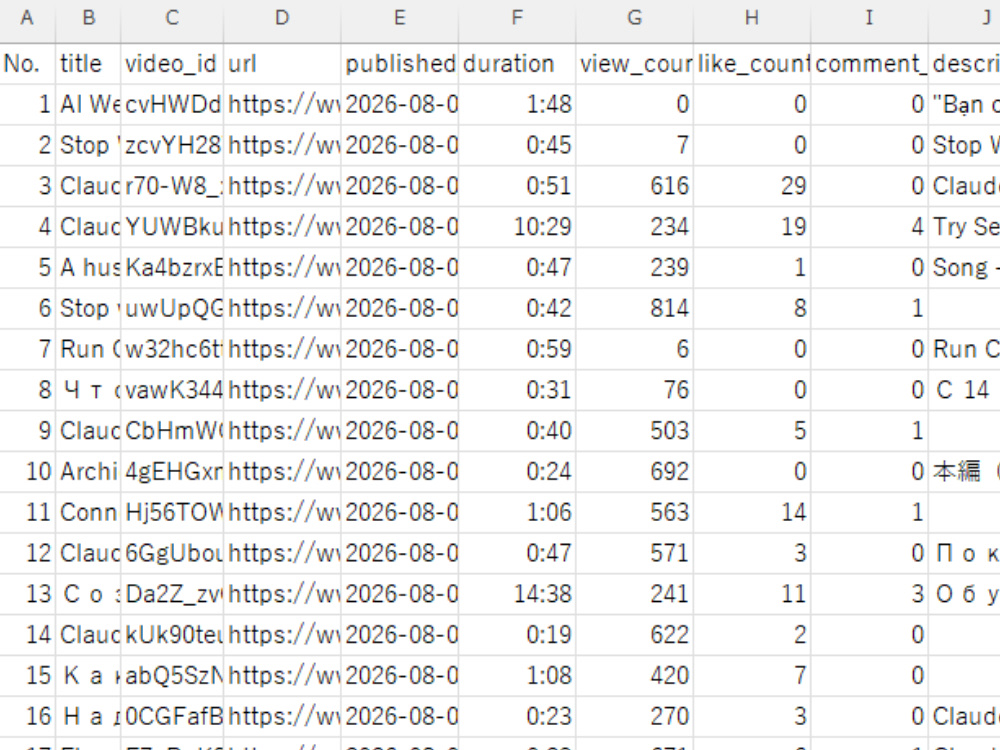Select the comment count cell showing 4
The width and height of the screenshot is (1000, 750).
869,226
